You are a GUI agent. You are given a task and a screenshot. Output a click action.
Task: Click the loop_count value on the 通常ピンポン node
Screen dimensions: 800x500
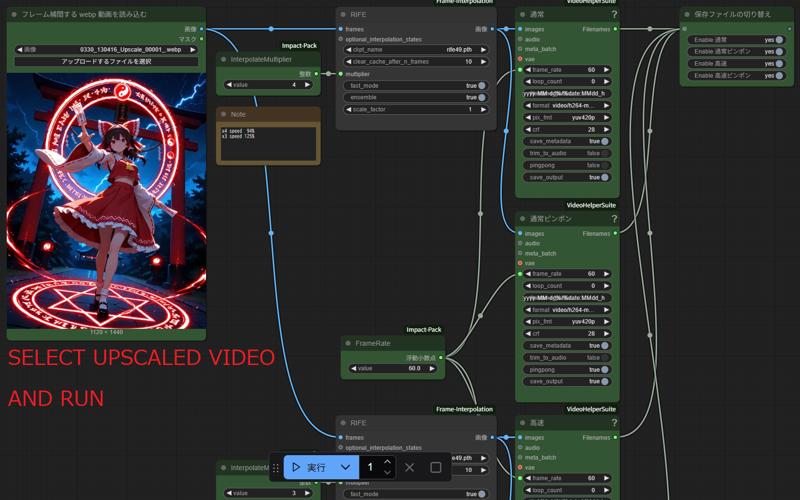click(593, 286)
